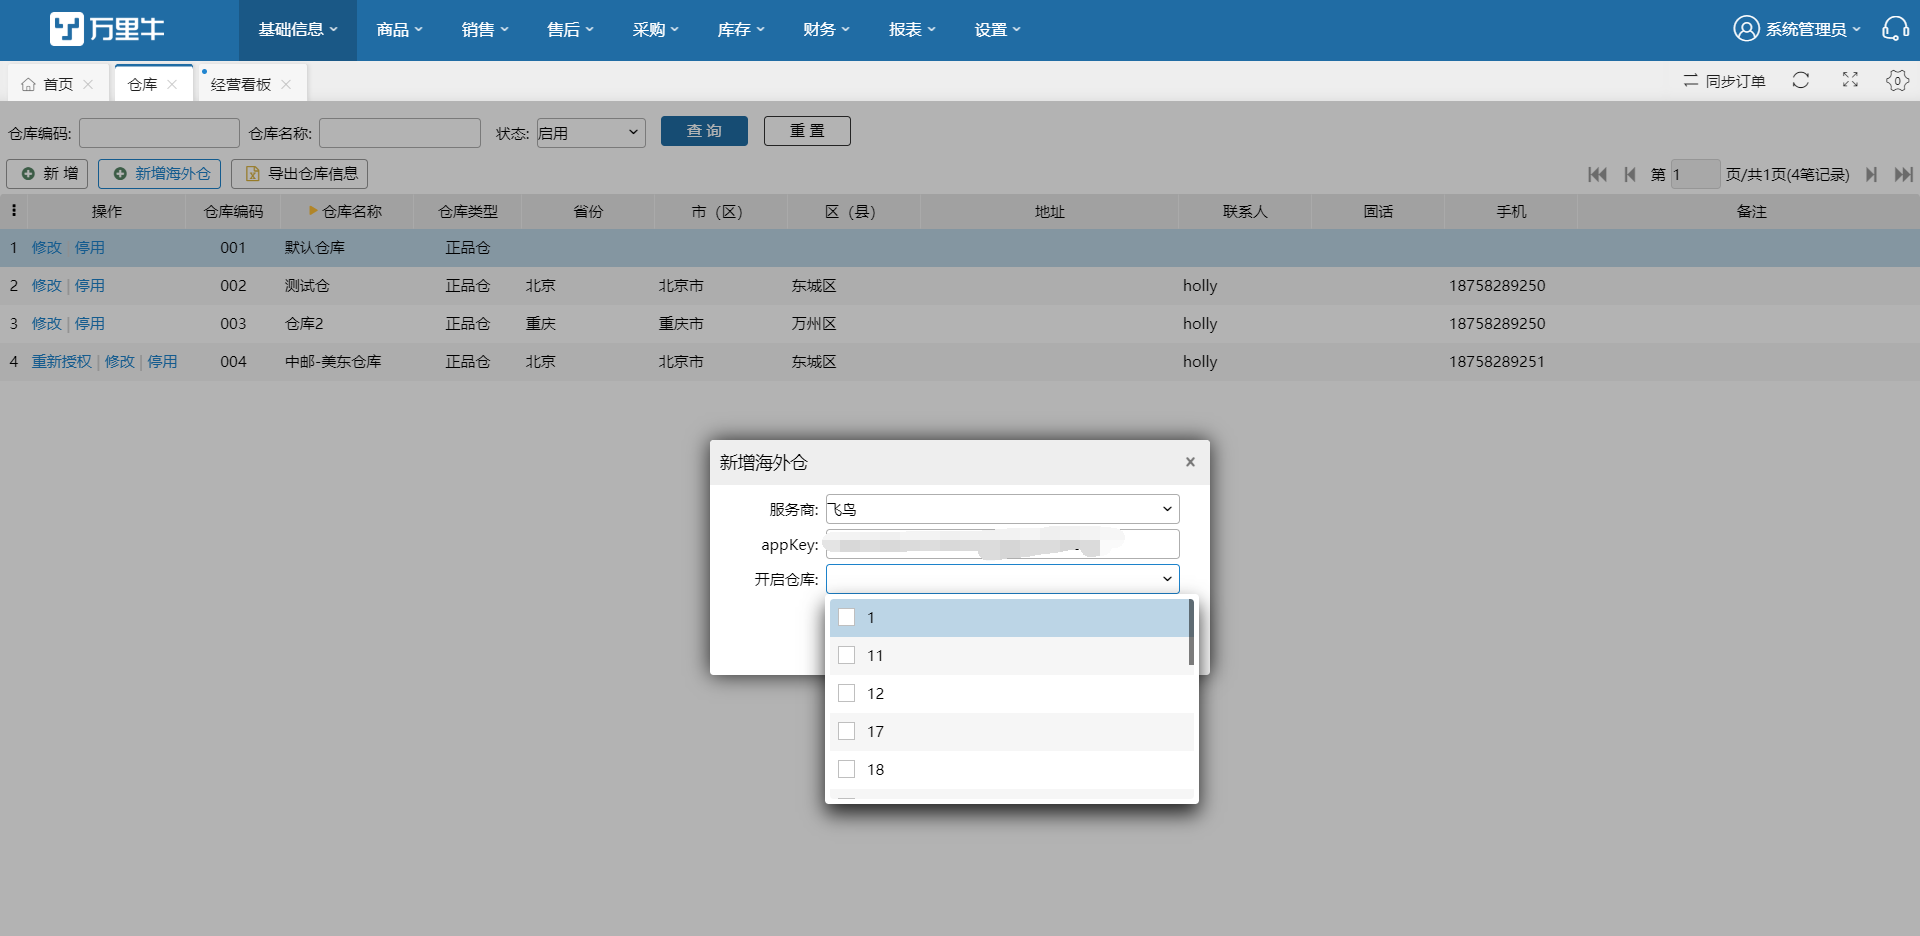
Task: Click phone number 18758289251
Action: (x=1497, y=361)
